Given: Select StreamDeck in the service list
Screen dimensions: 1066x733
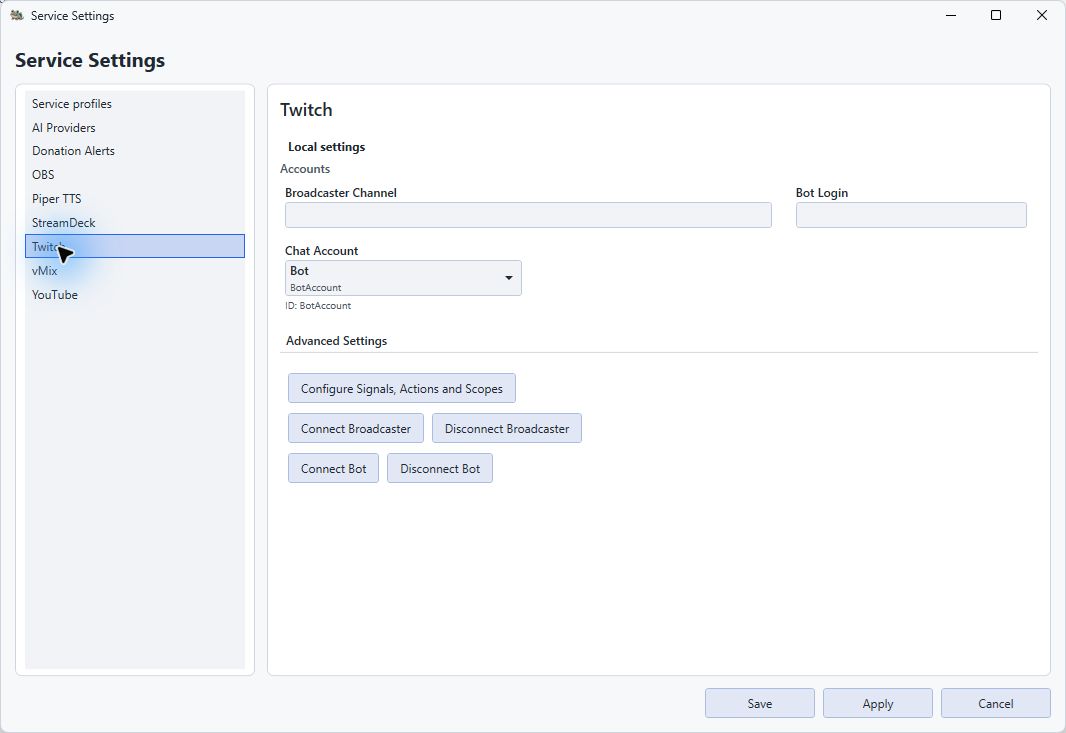Looking at the screenshot, I should click(135, 222).
